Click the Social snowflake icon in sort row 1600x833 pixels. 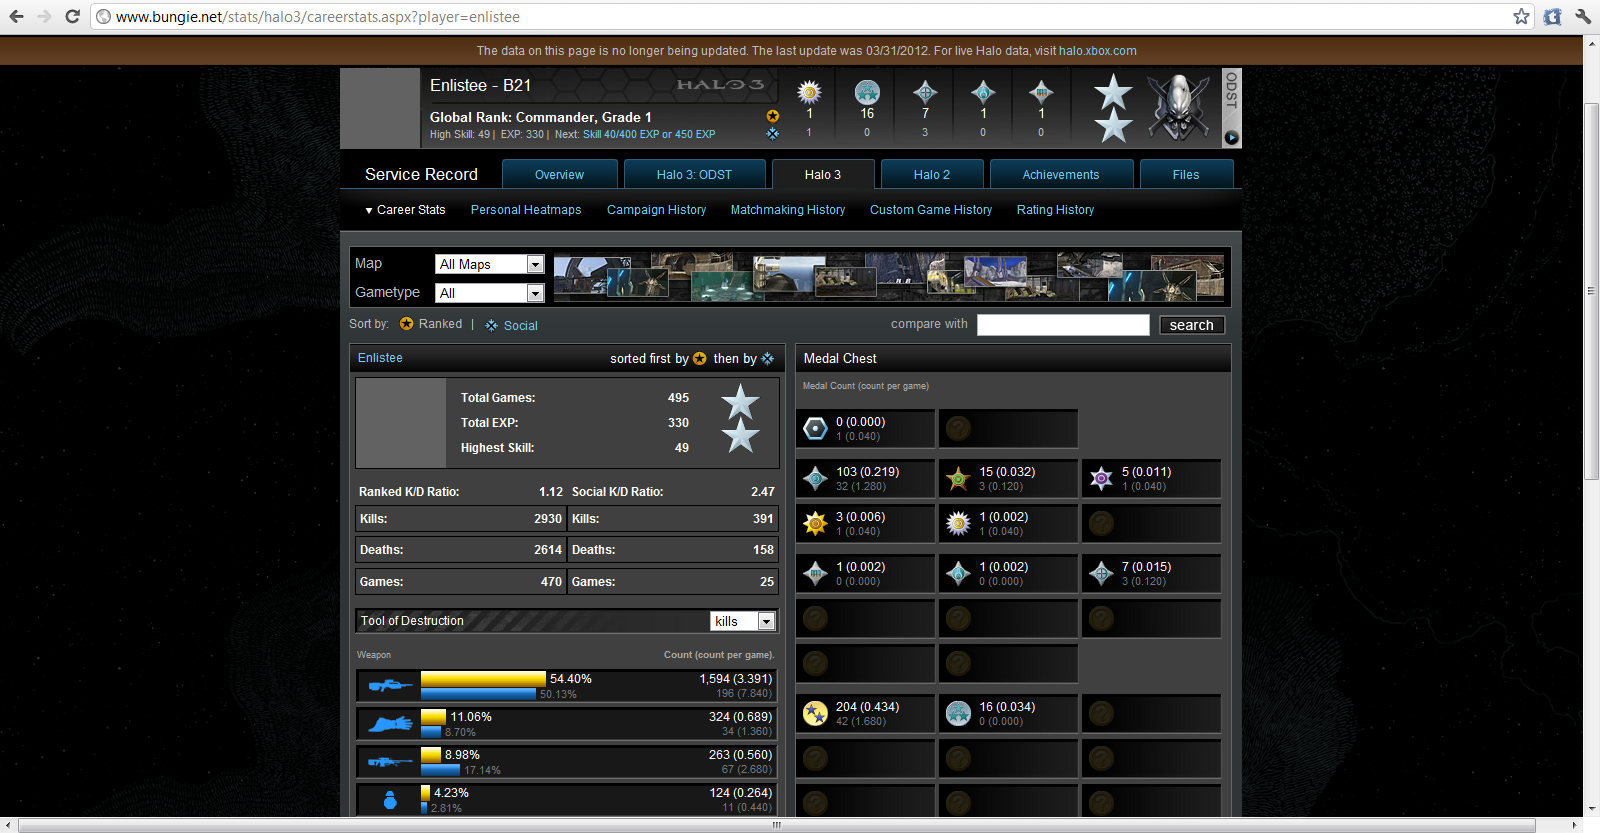[x=491, y=325]
